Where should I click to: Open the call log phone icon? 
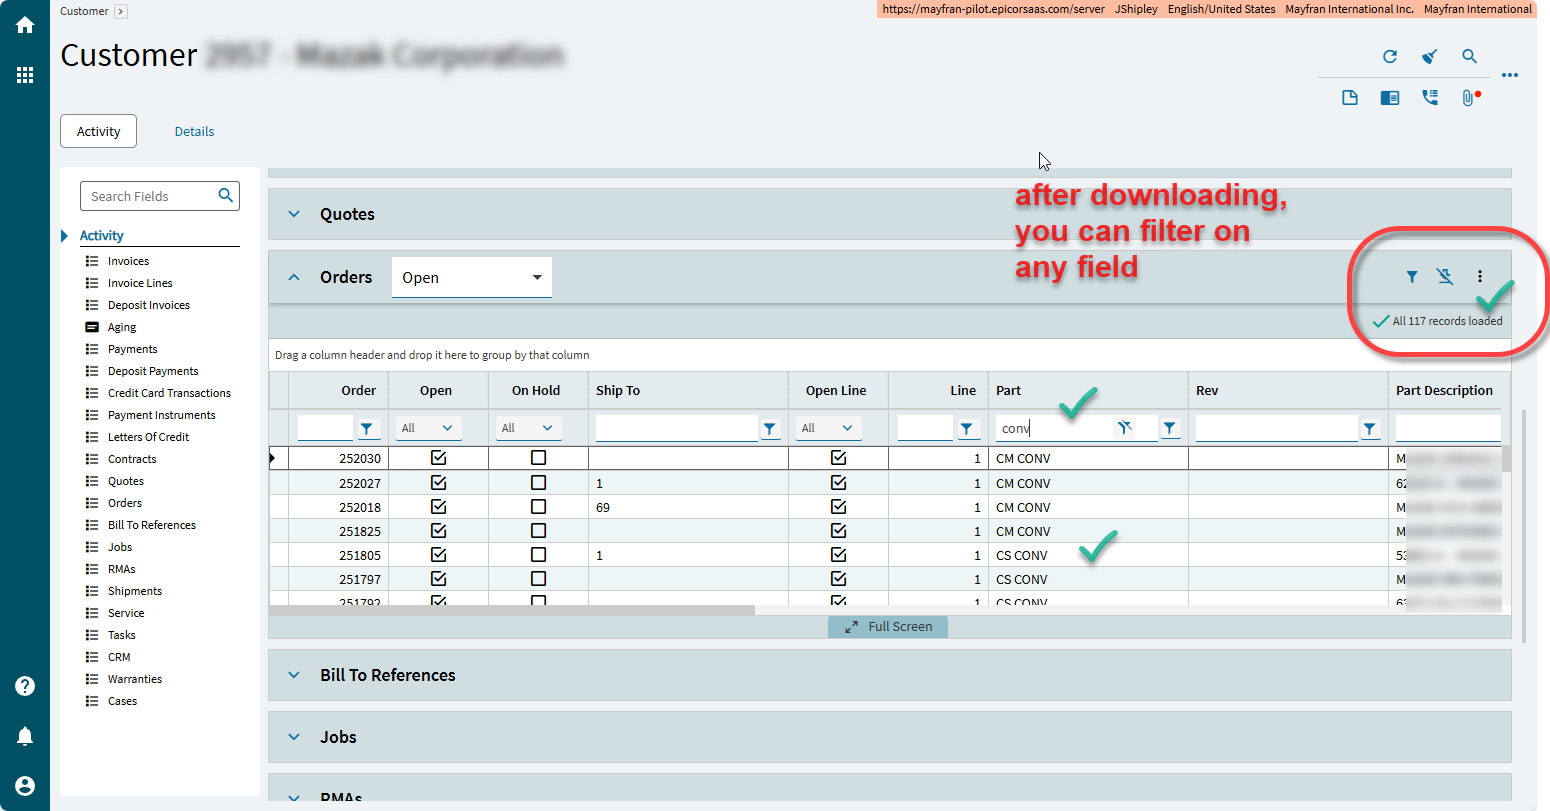click(1430, 98)
